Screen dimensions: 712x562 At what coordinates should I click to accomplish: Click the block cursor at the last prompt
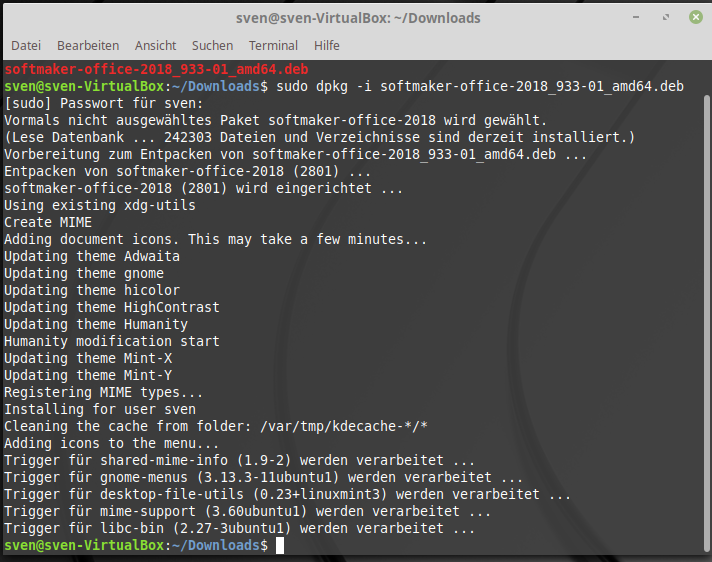[x=280, y=546]
